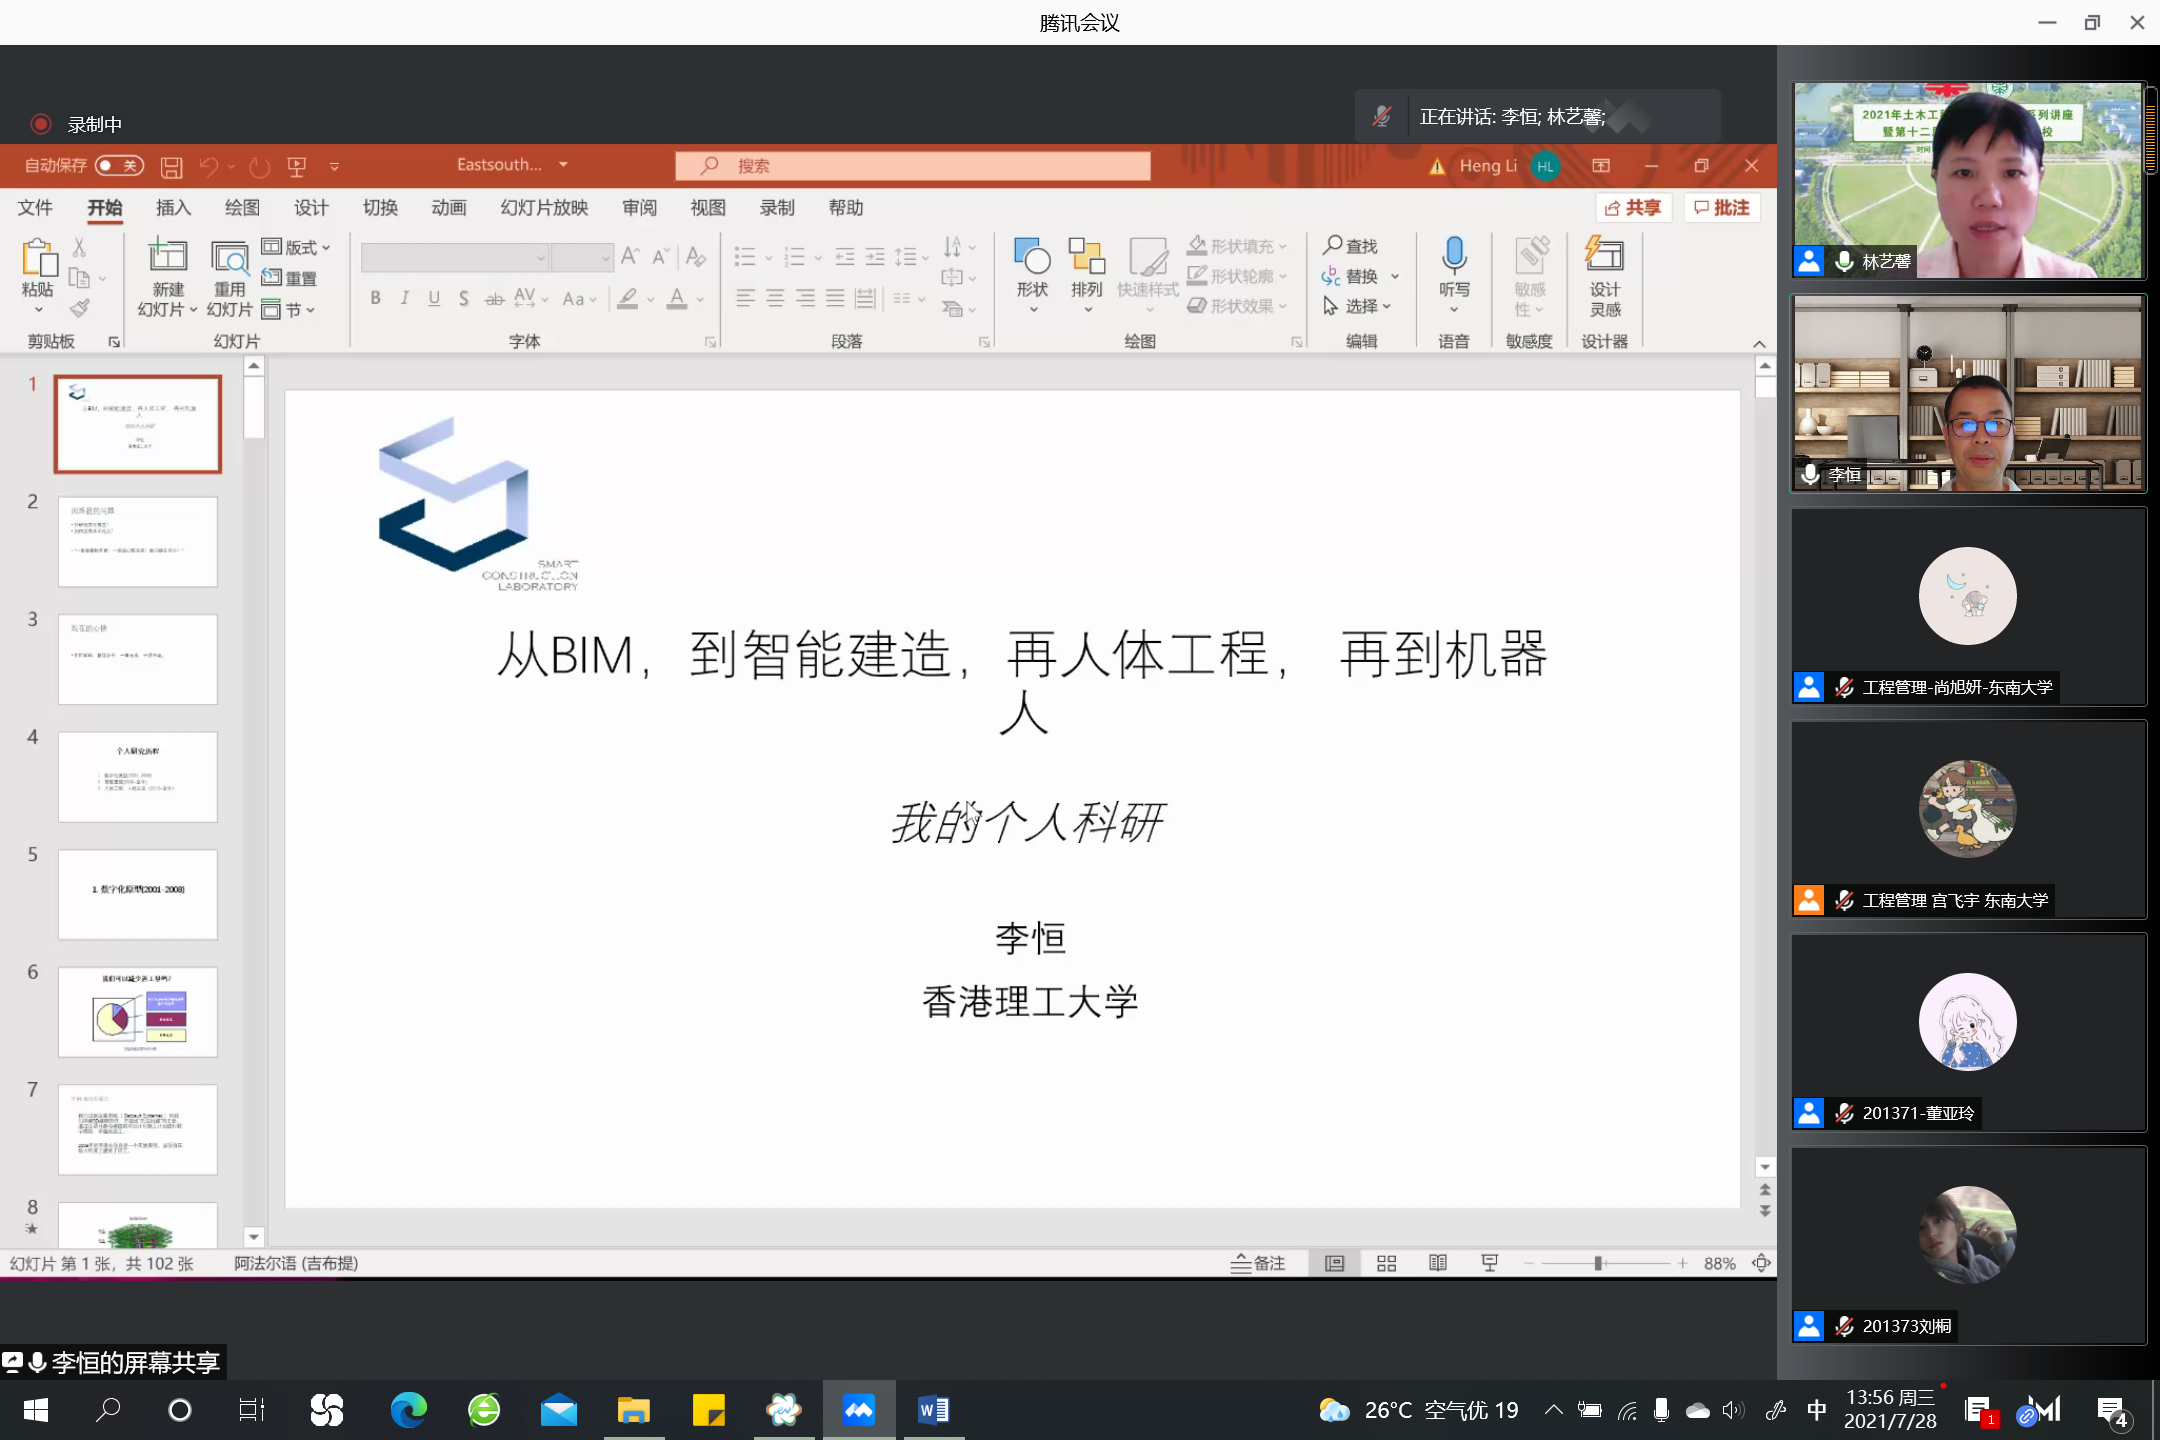Viewport: 2160px width, 1440px height.
Task: Click the Comments (批注) button
Action: tap(1722, 207)
